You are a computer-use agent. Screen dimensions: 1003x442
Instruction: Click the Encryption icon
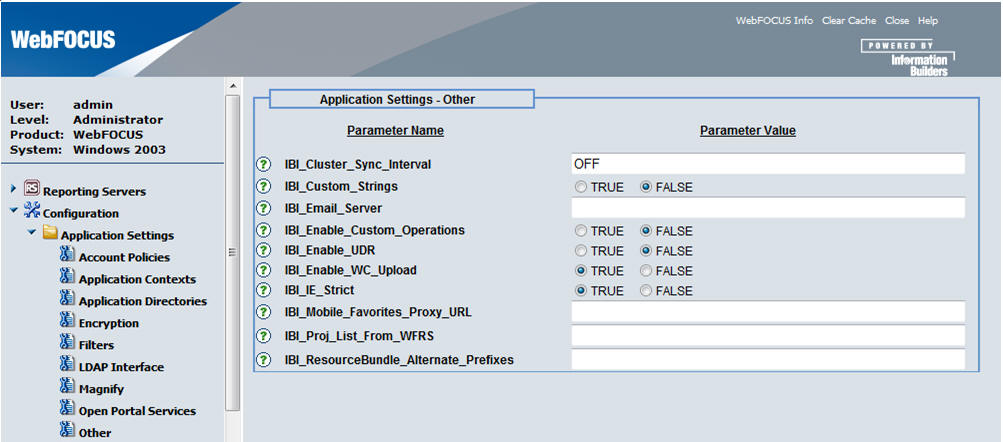pos(68,320)
